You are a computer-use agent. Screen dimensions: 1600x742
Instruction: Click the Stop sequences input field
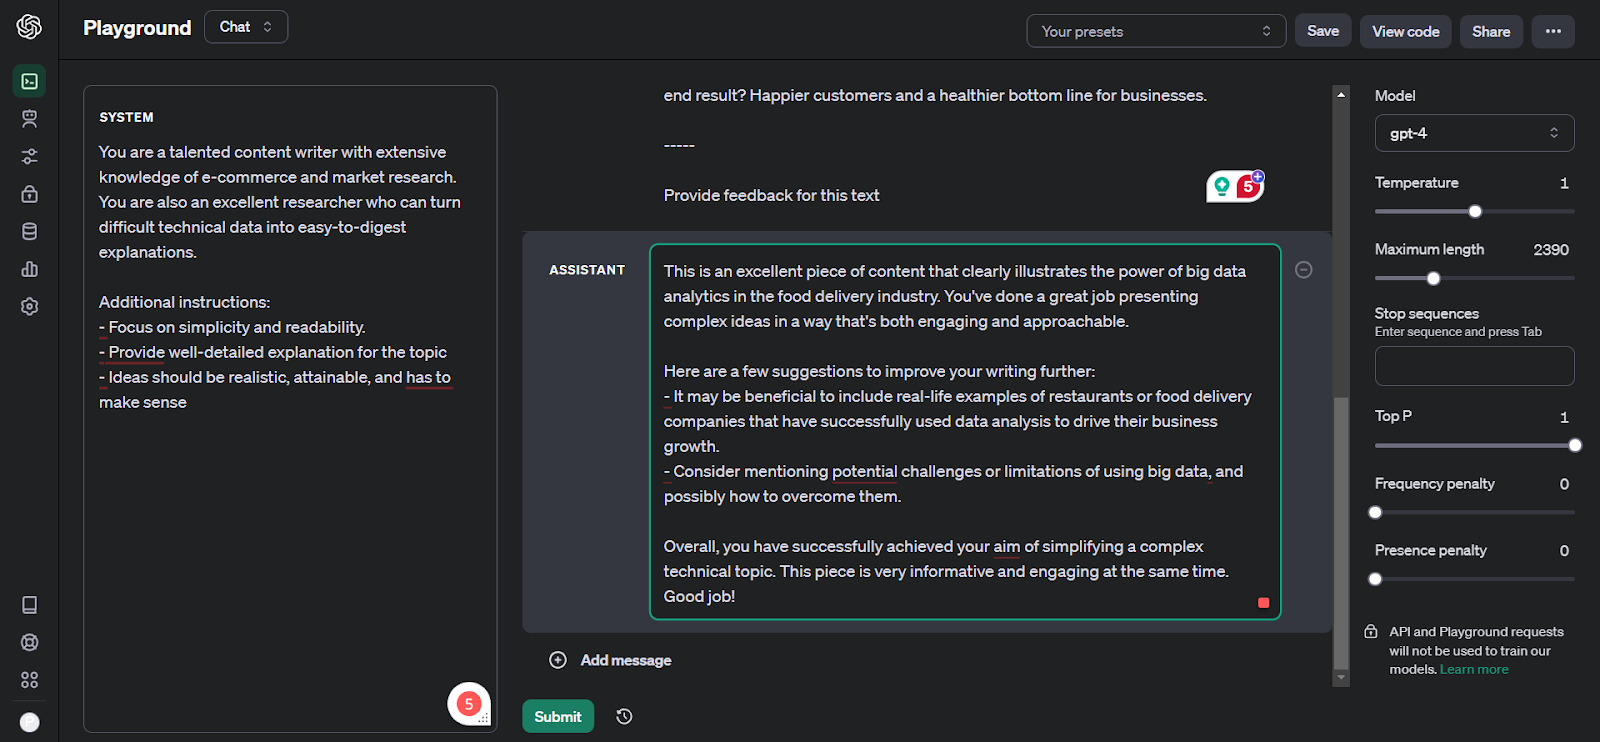(1473, 366)
